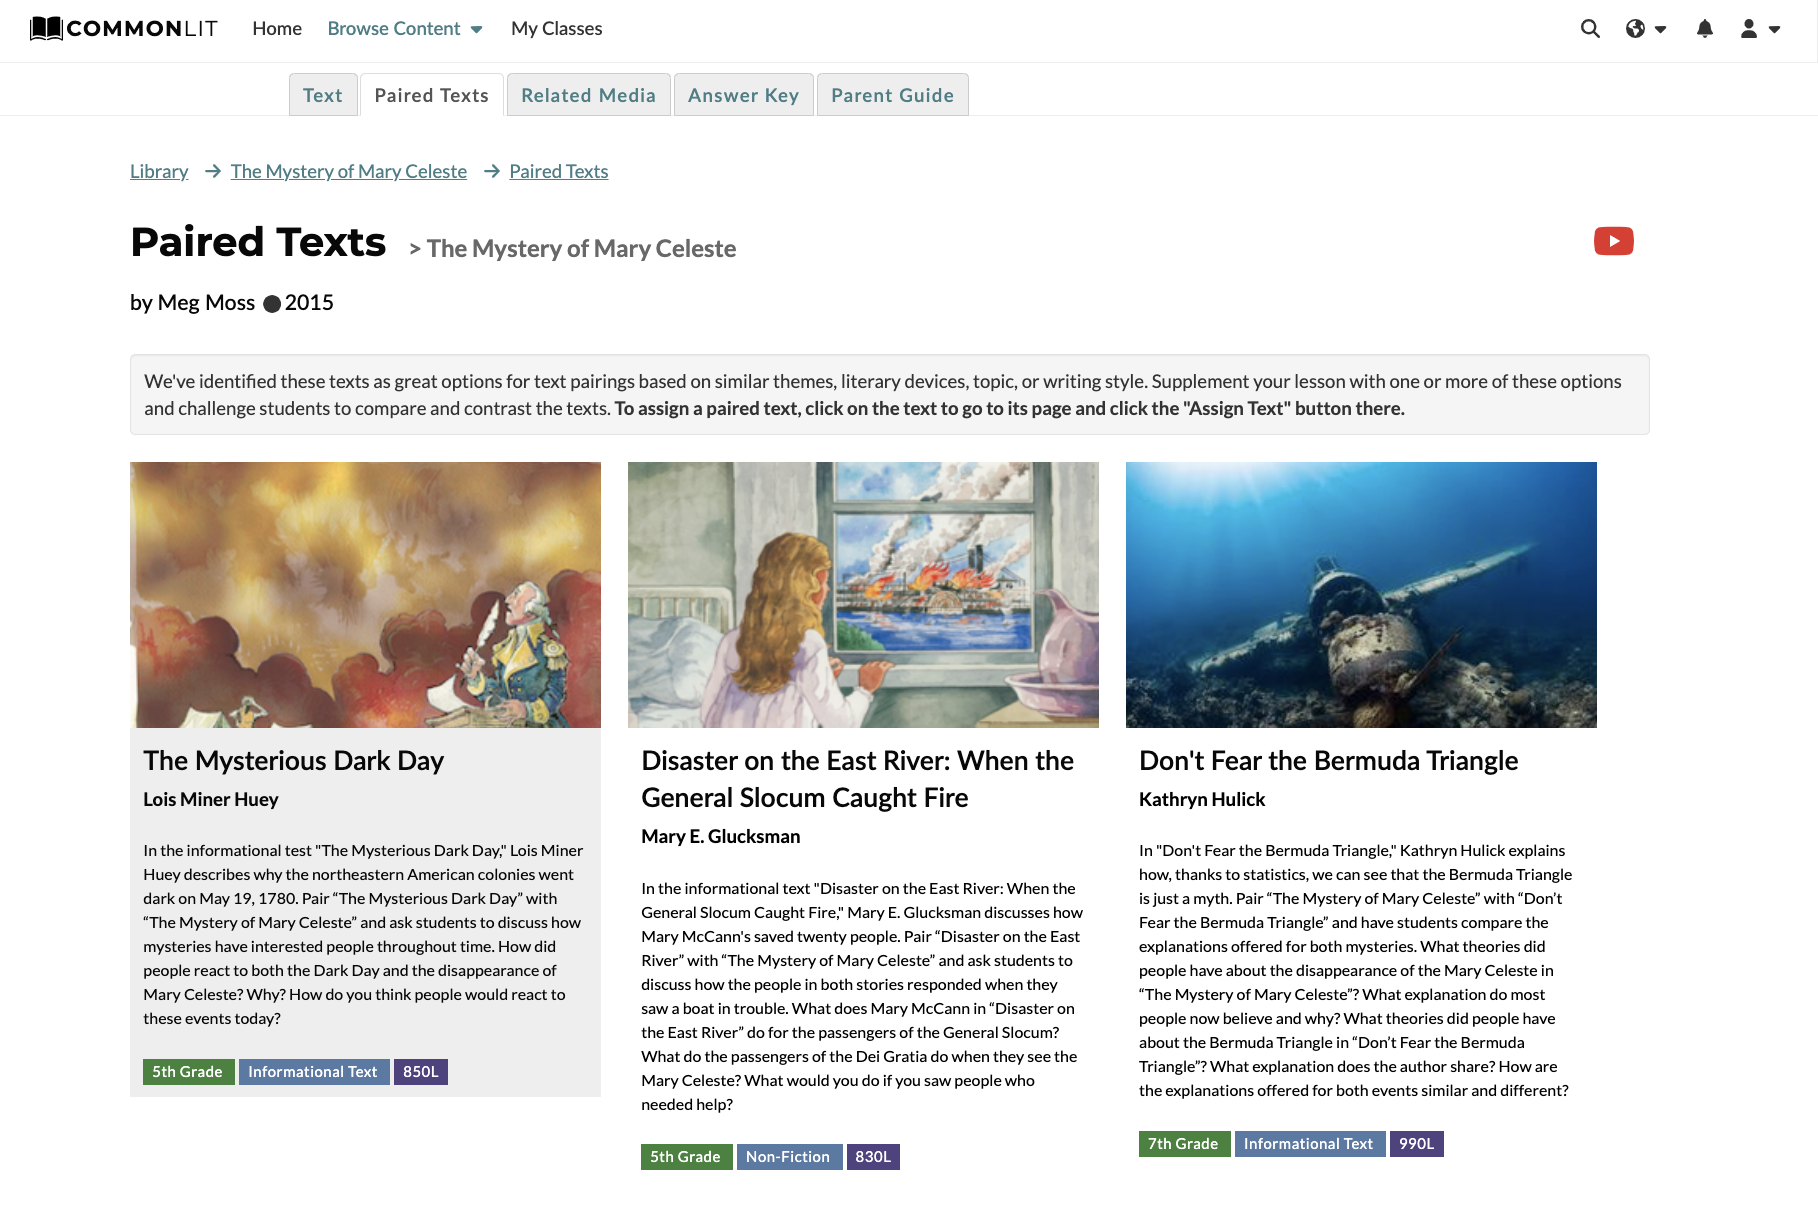Expand the language globe dropdown caret
Image resolution: width=1818 pixels, height=1220 pixels.
pyautogui.click(x=1661, y=29)
